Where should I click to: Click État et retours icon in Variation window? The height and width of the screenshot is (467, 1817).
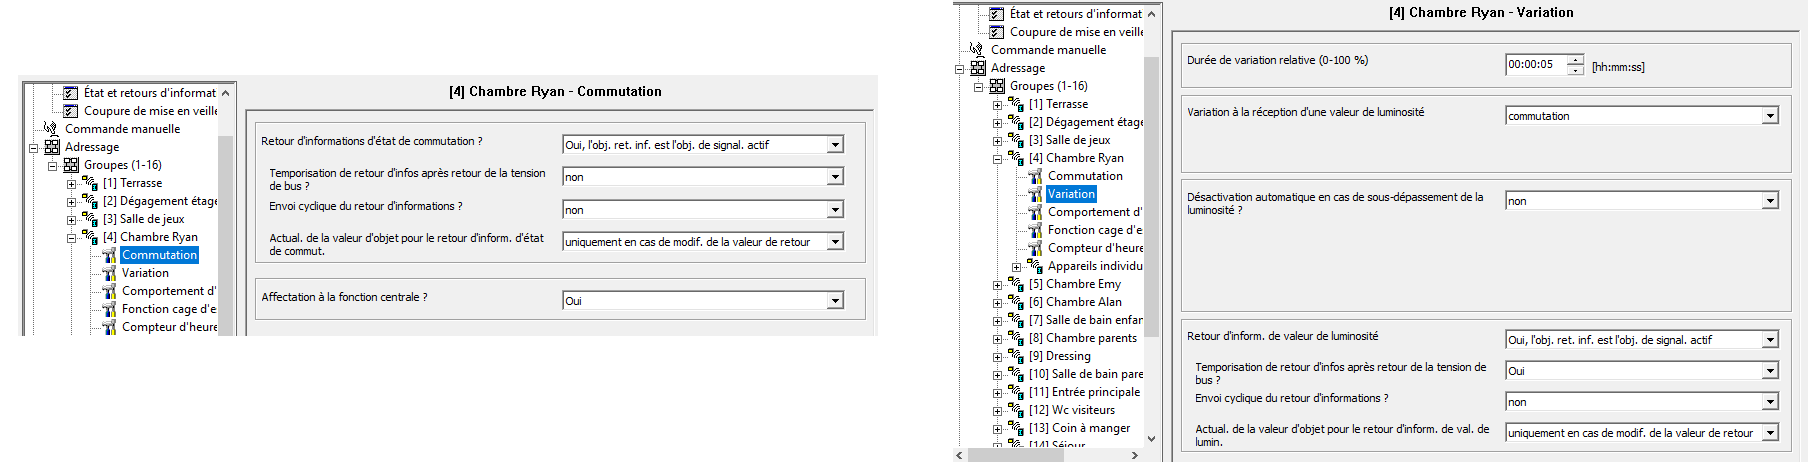click(997, 14)
